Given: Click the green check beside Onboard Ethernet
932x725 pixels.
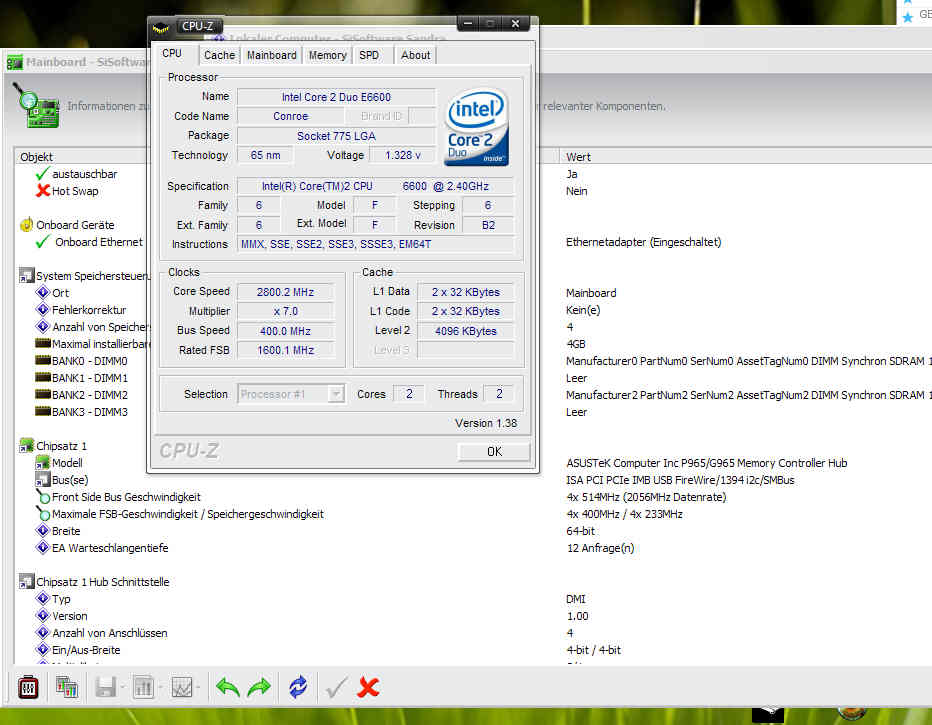Looking at the screenshot, I should [x=42, y=242].
